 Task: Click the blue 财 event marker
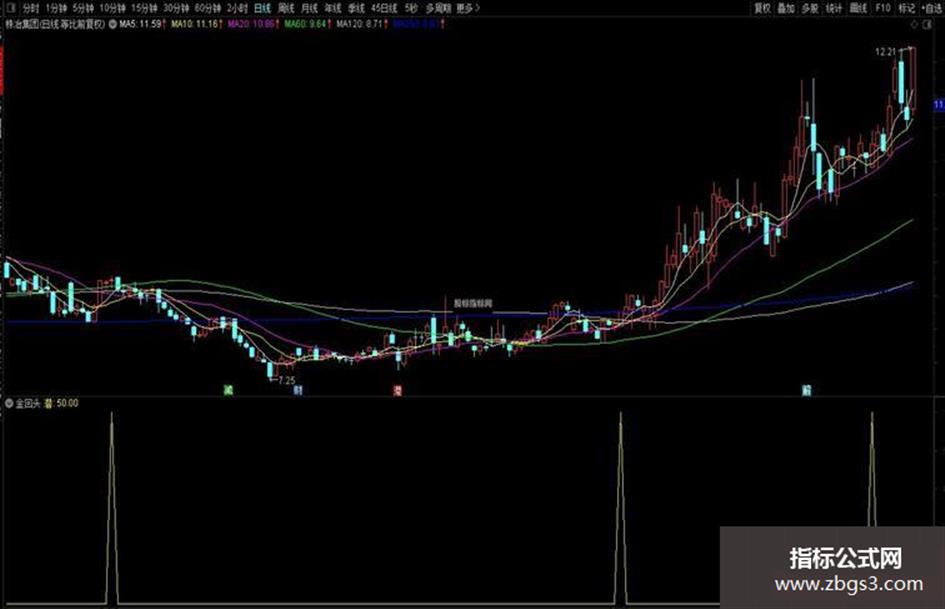pyautogui.click(x=297, y=390)
